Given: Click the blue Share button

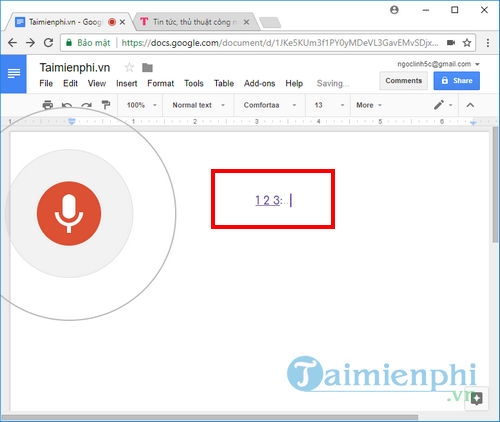Looking at the screenshot, I should pyautogui.click(x=457, y=81).
